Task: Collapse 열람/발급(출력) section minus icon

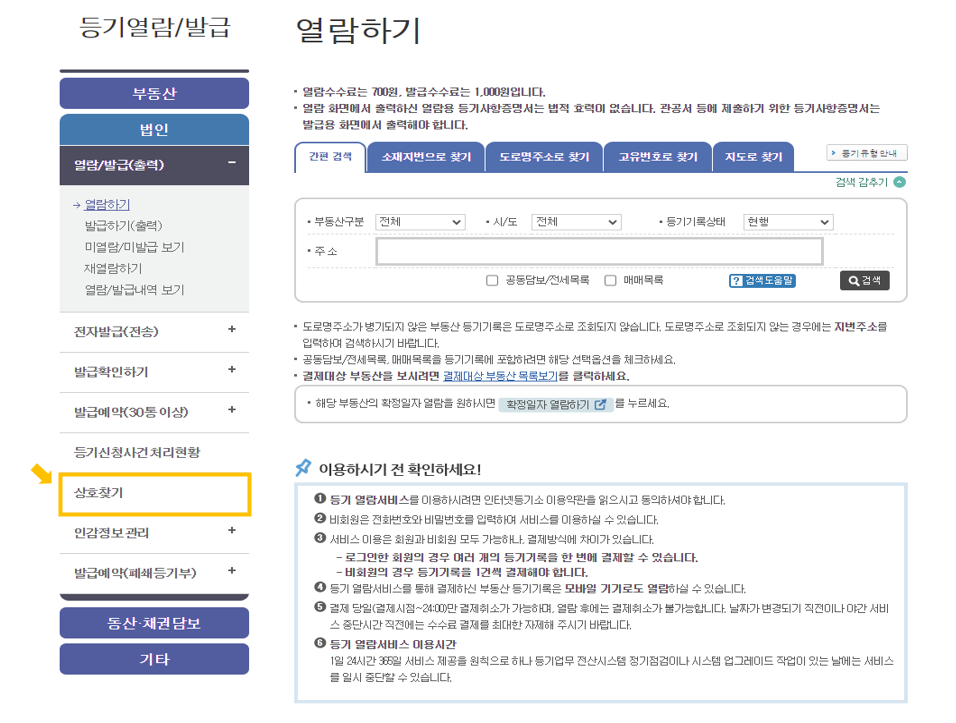Action: tap(232, 162)
